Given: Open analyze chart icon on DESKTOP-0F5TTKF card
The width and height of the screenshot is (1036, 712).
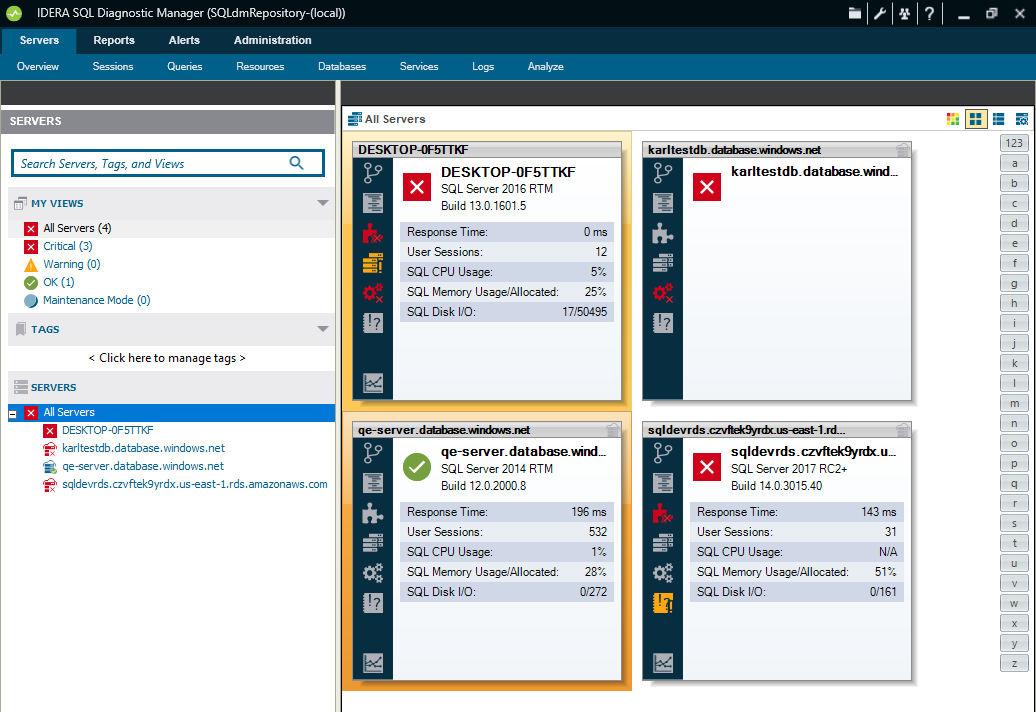Looking at the screenshot, I should pyautogui.click(x=373, y=383).
